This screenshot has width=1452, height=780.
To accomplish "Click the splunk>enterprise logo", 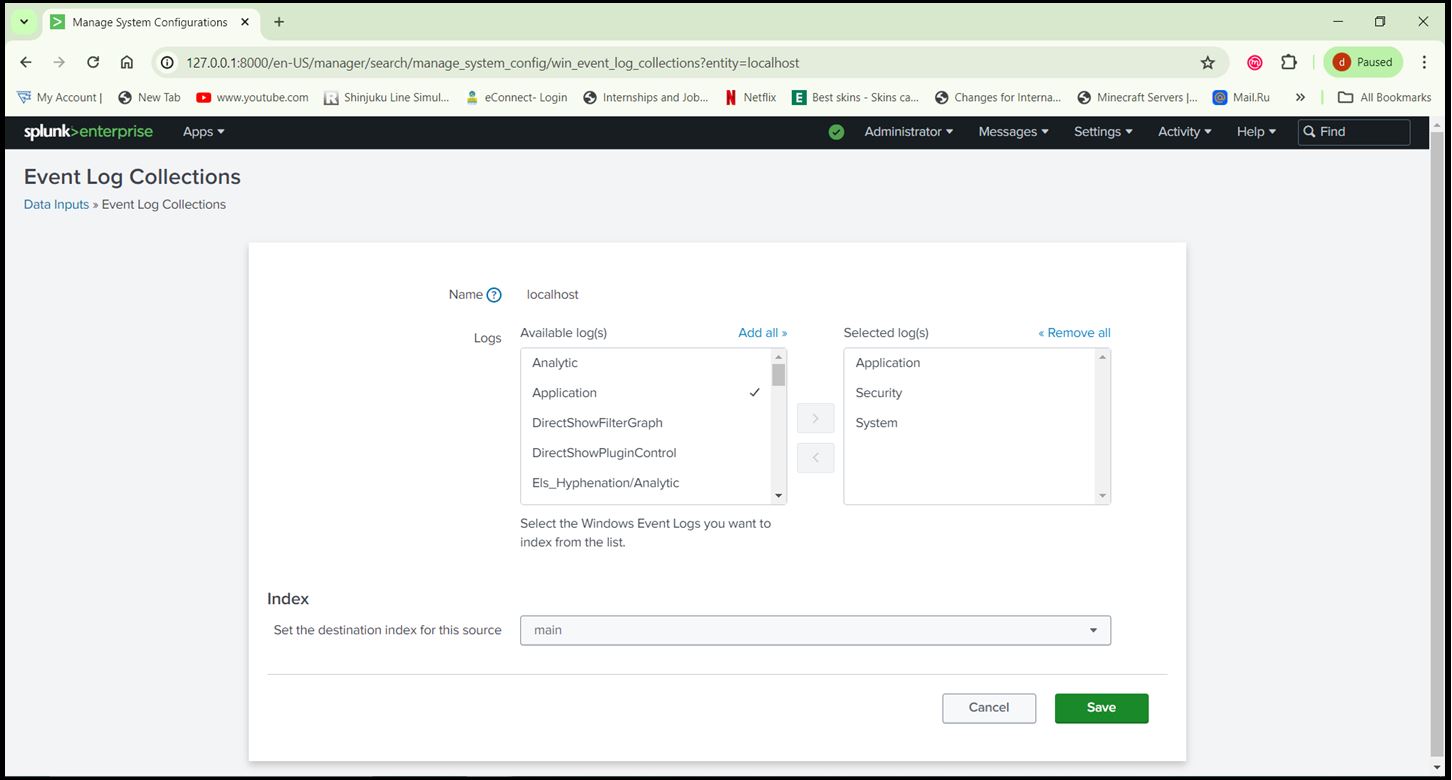I will pyautogui.click(x=89, y=131).
